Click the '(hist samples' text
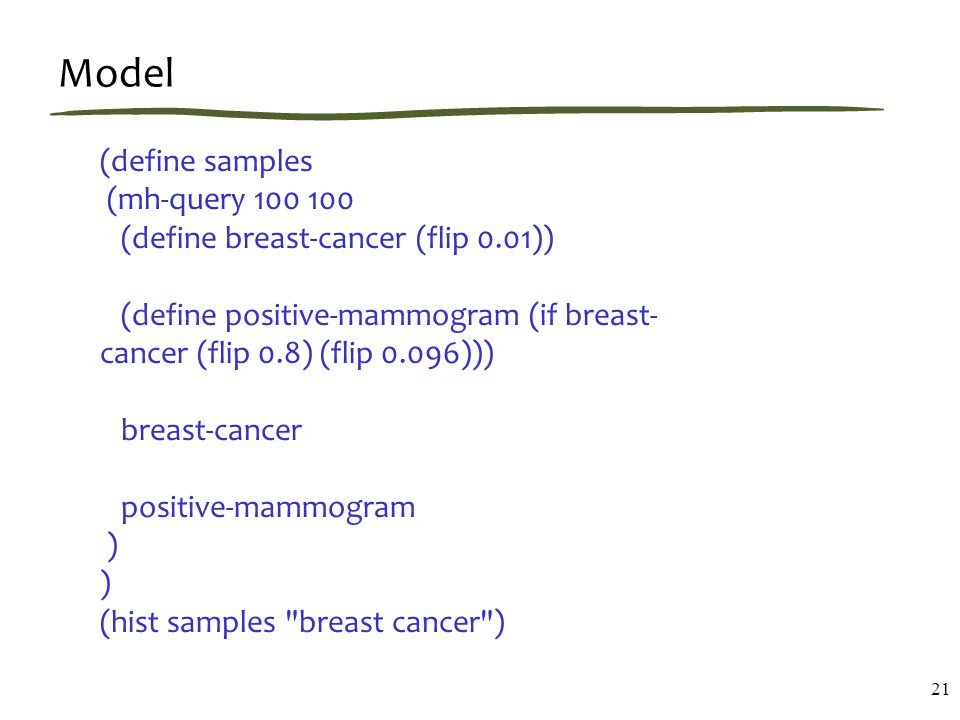Image resolution: width=960 pixels, height=720 pixels. pos(187,623)
